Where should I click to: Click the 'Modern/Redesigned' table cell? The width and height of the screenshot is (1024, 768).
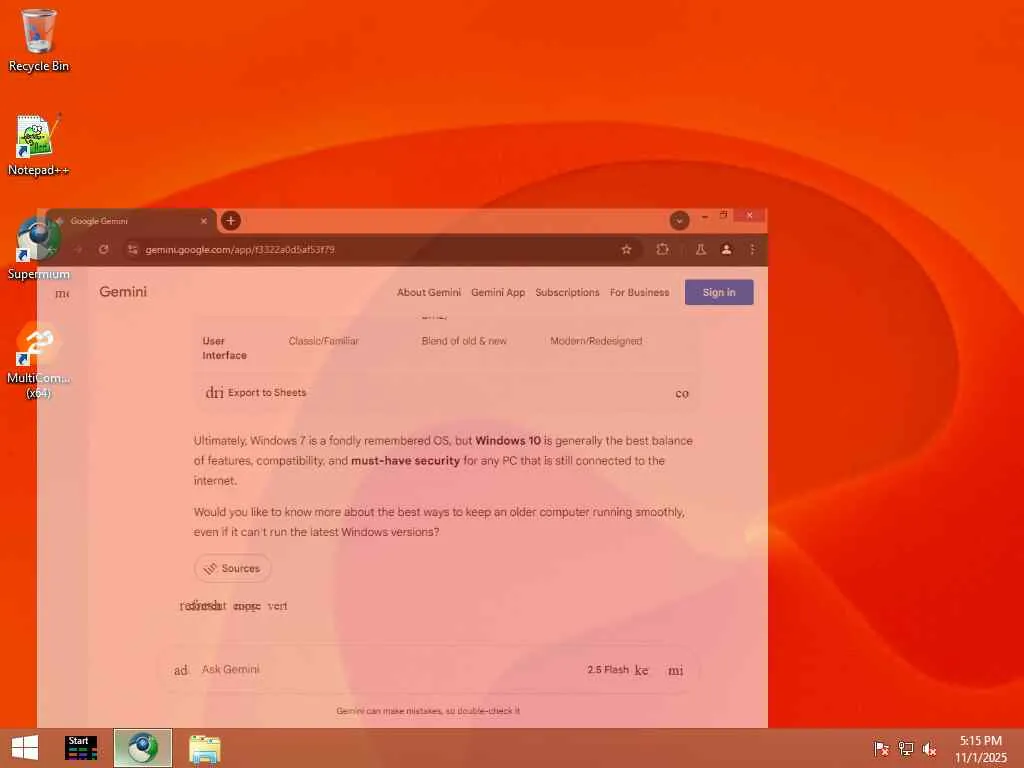pos(596,341)
